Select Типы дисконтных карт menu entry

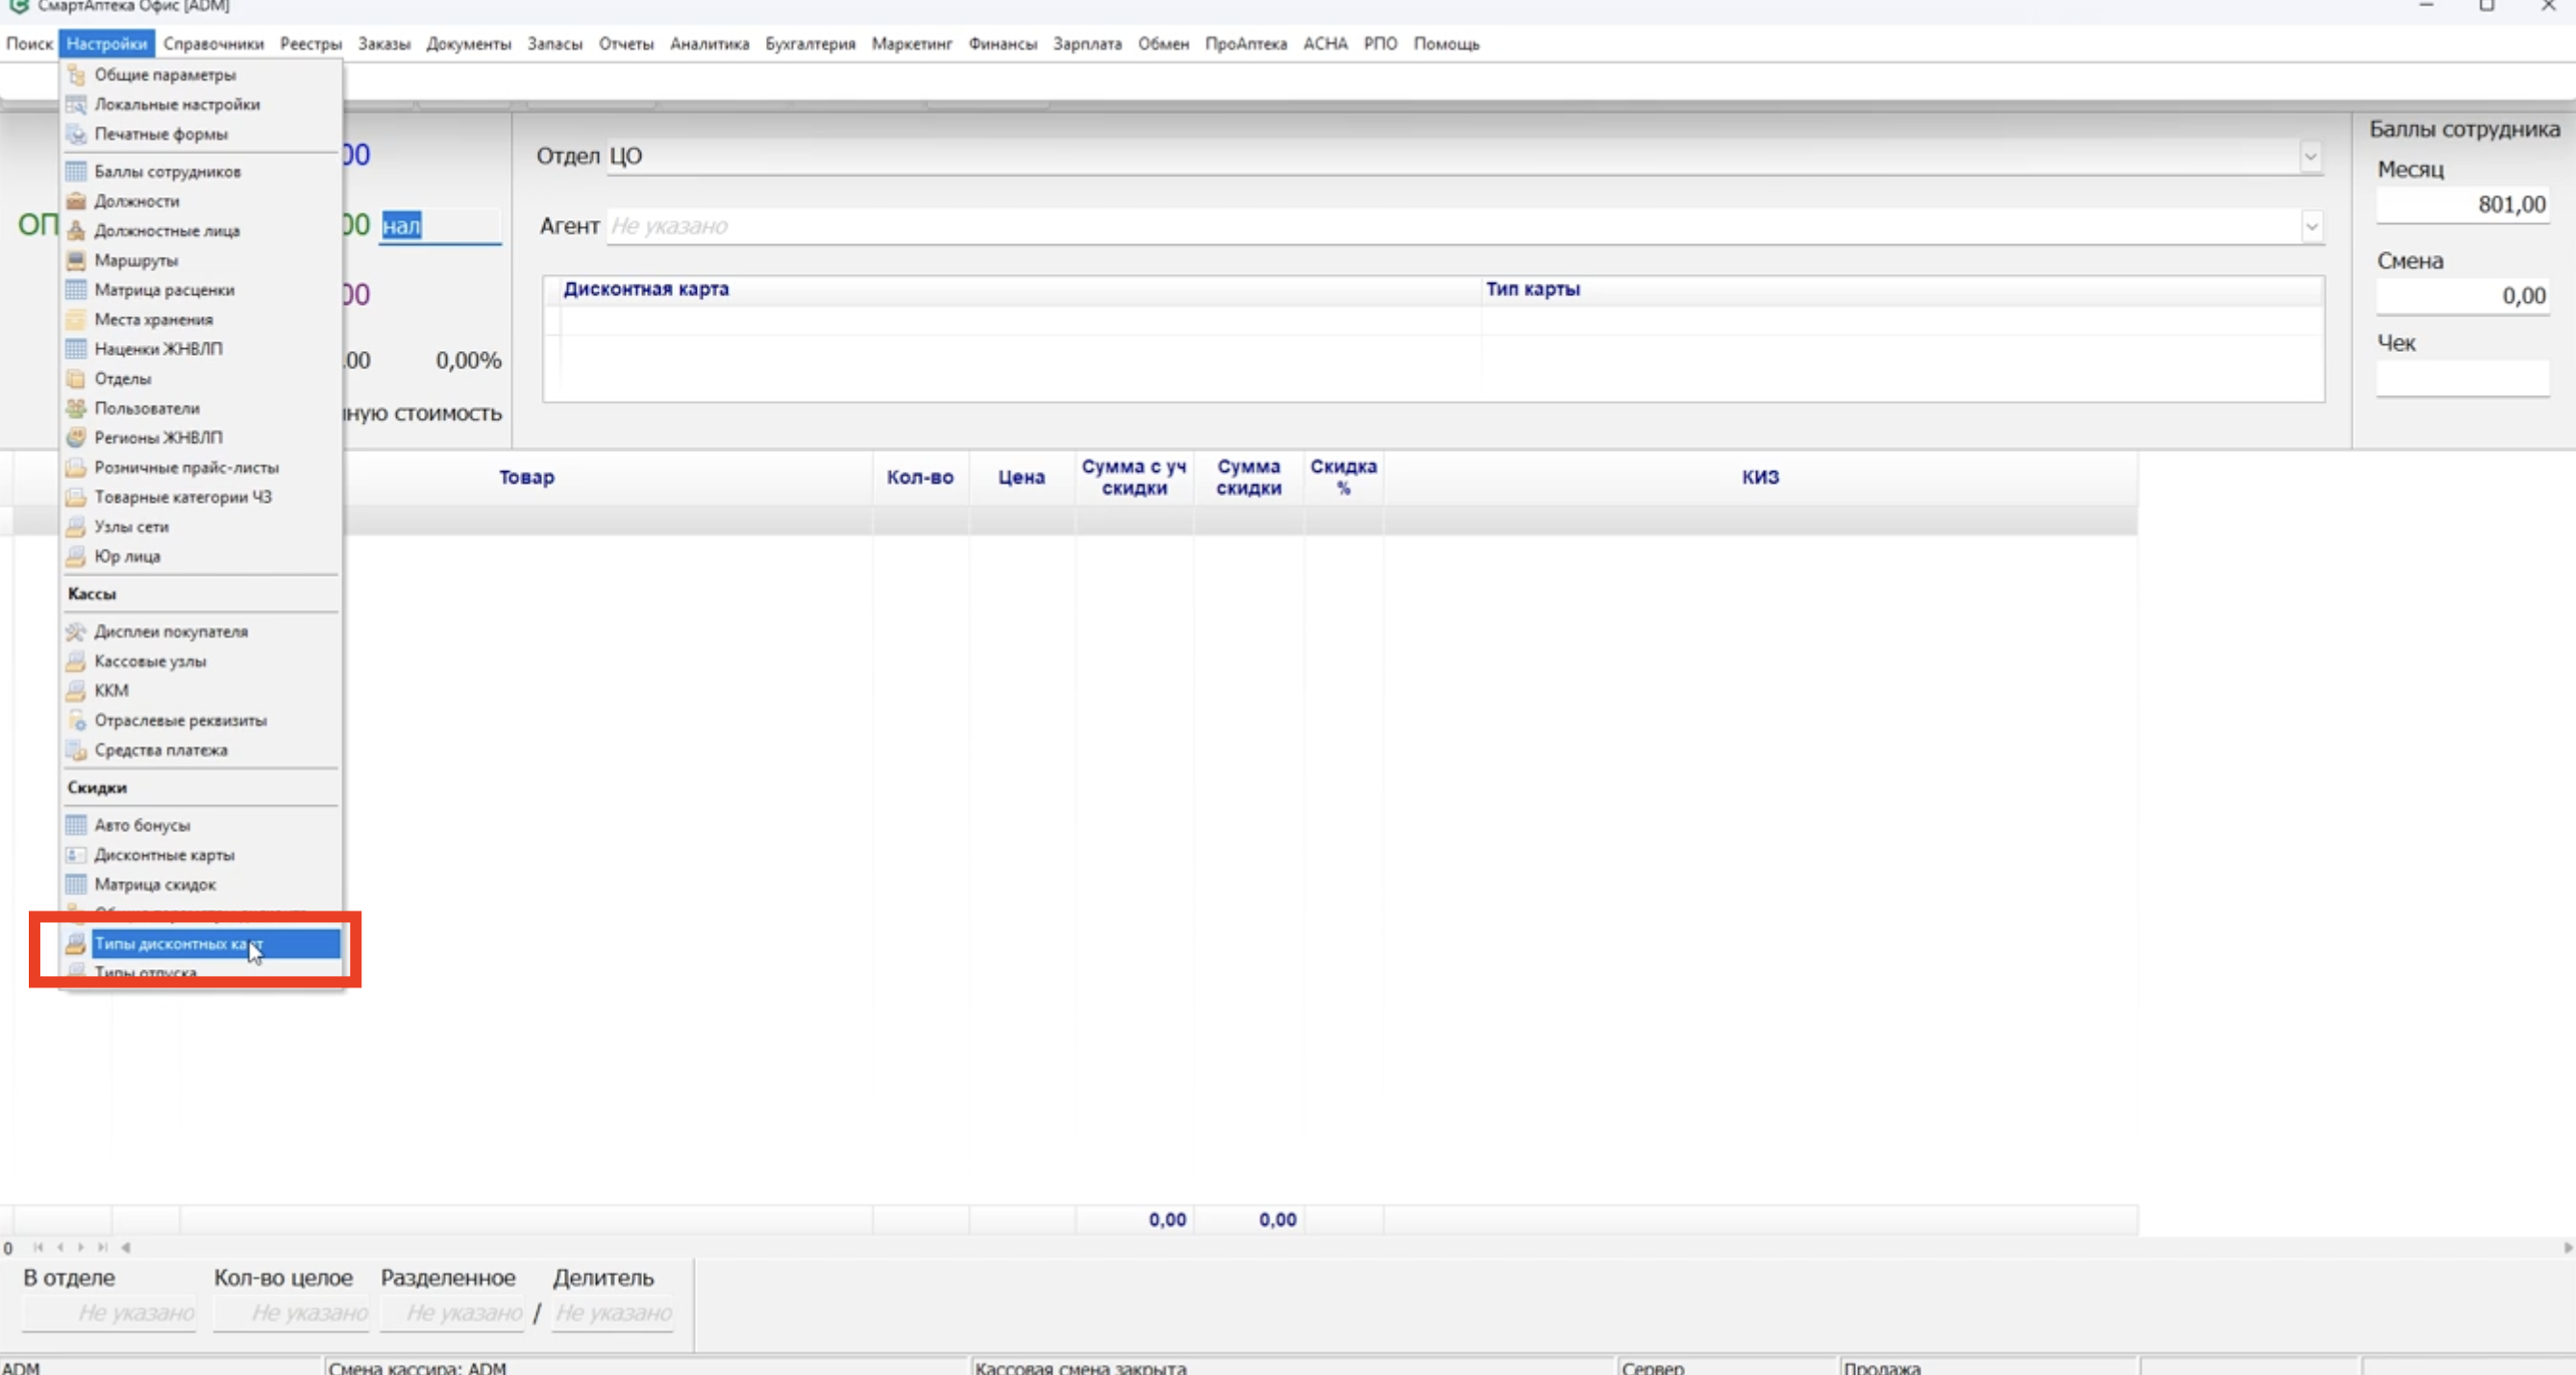(x=178, y=944)
